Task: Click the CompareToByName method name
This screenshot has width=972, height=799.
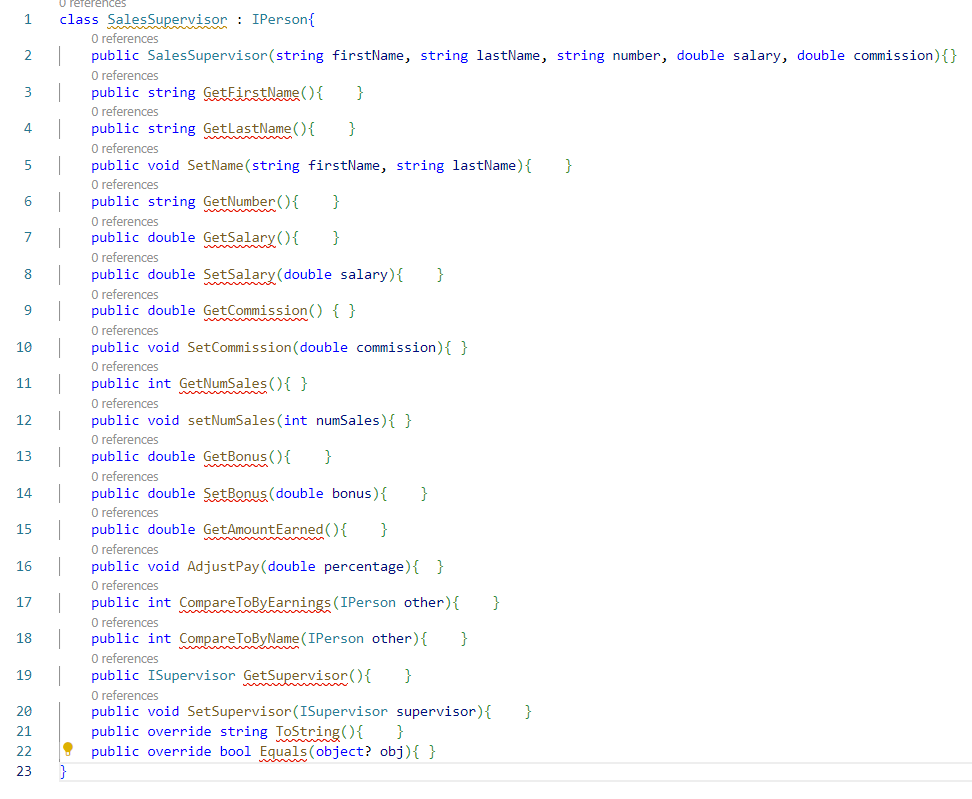Action: 239,638
